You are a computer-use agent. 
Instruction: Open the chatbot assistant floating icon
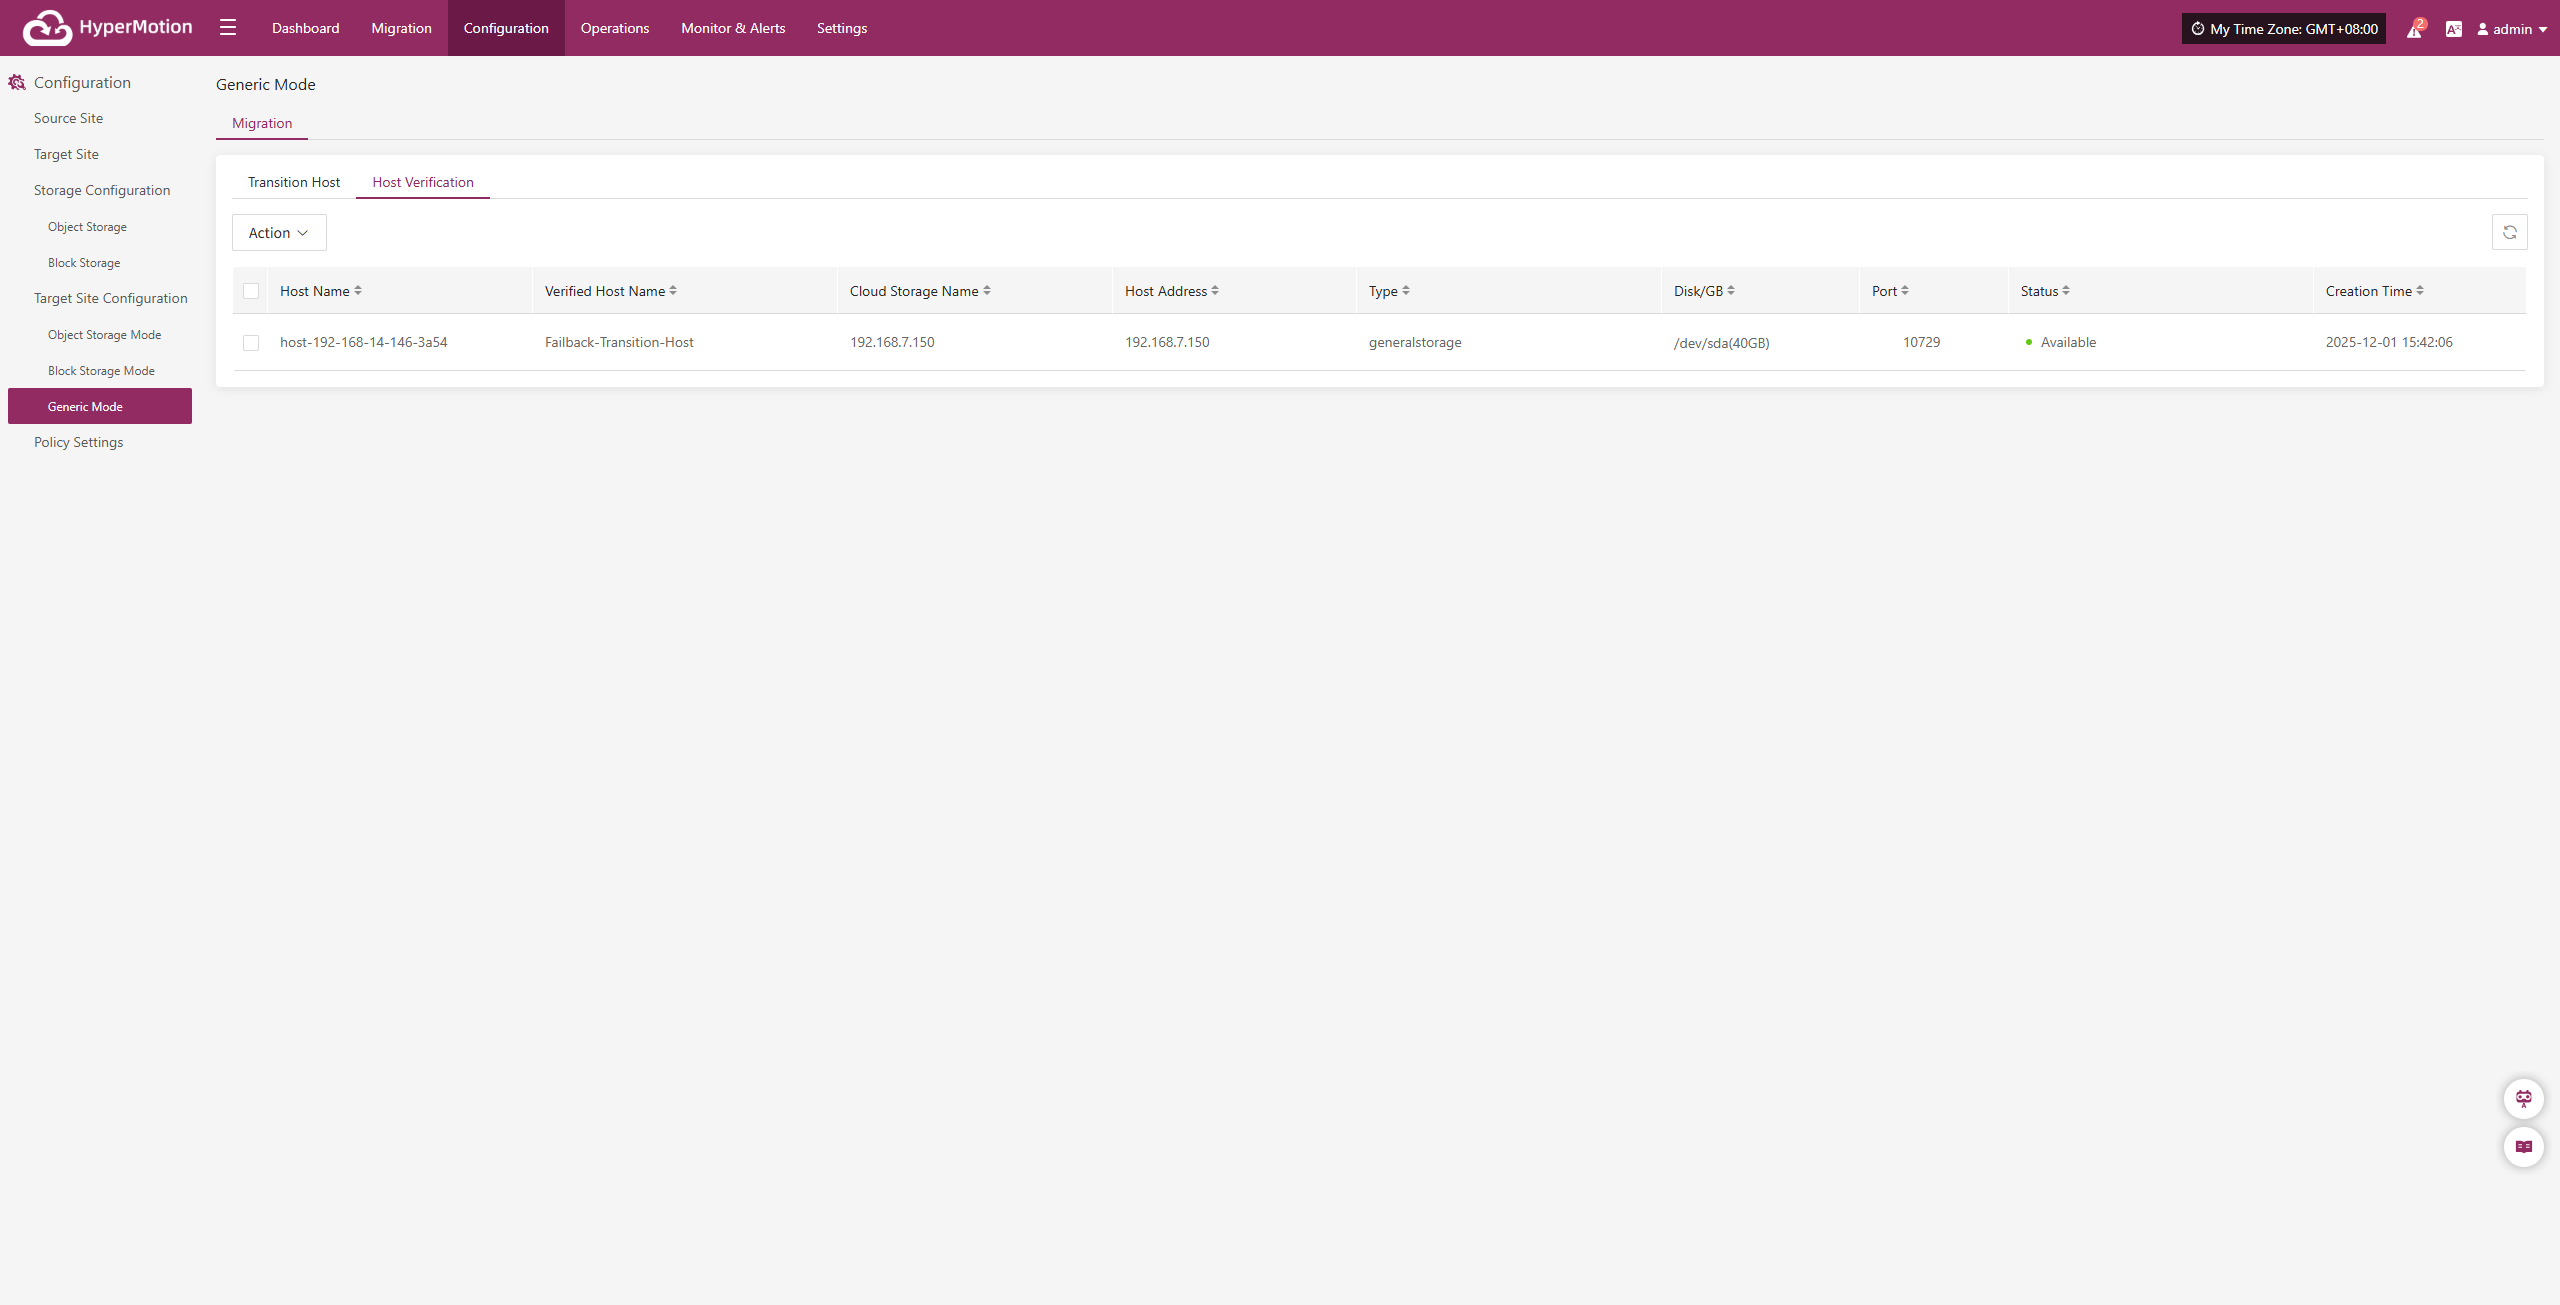(2523, 1098)
